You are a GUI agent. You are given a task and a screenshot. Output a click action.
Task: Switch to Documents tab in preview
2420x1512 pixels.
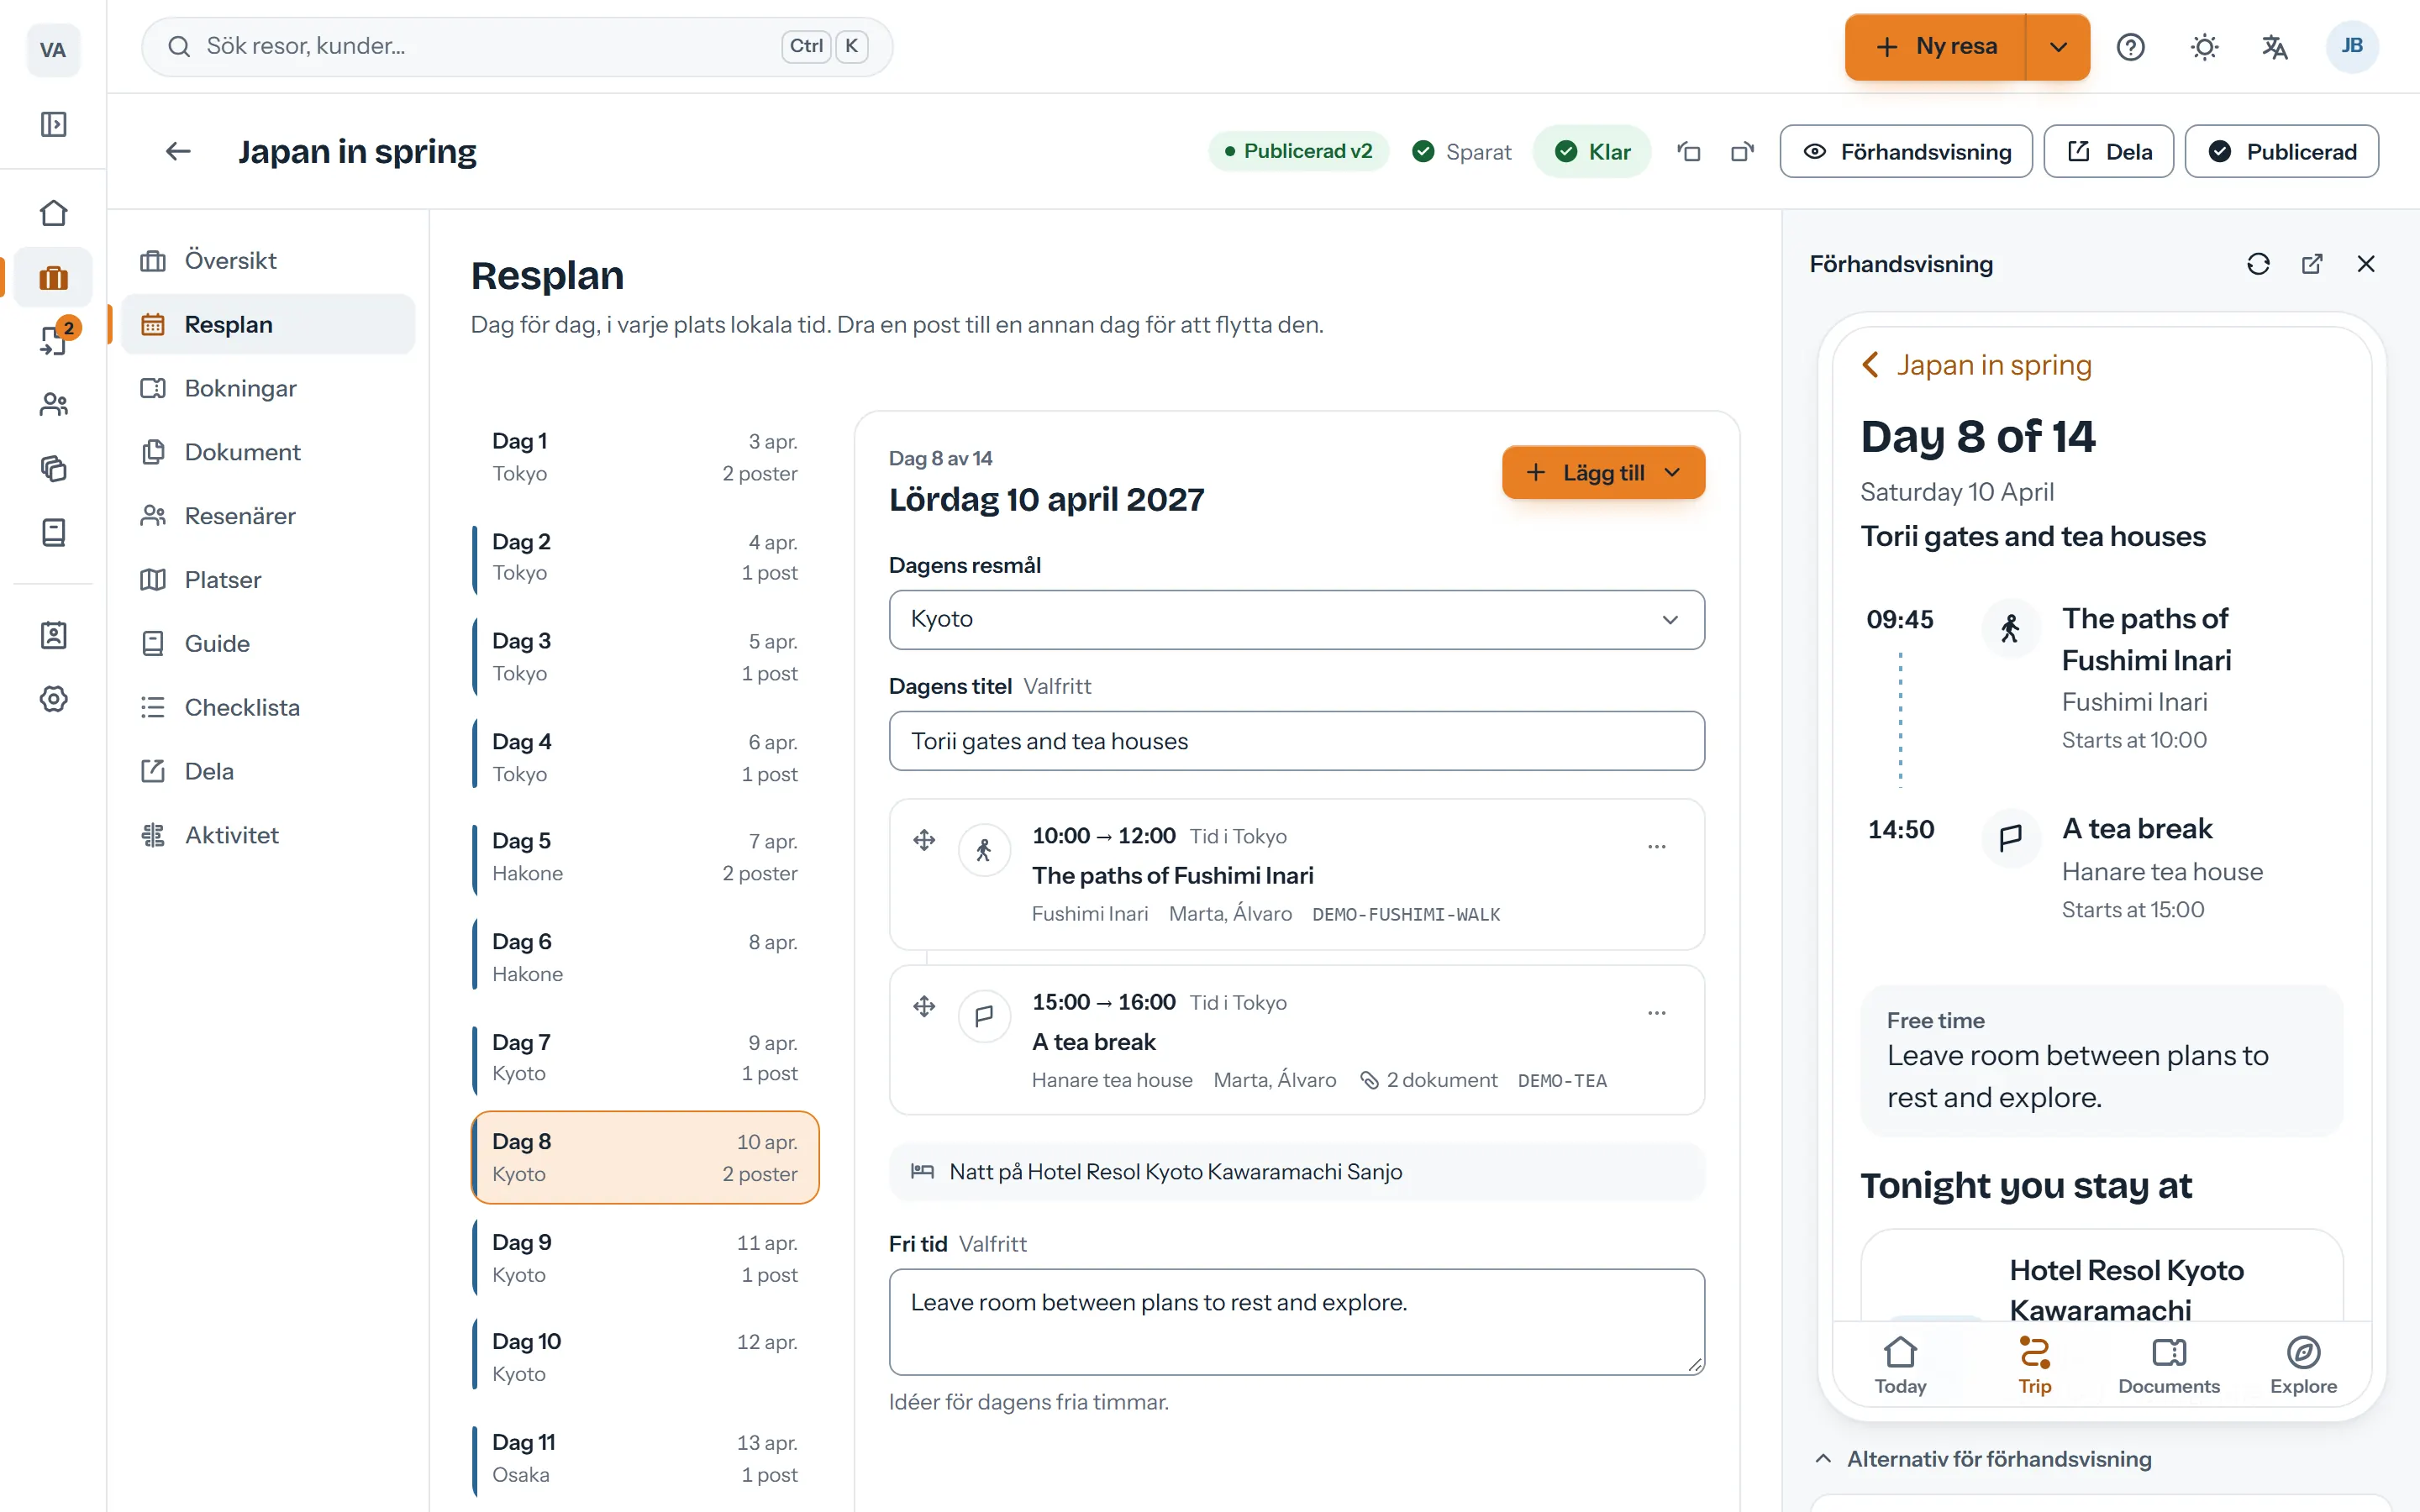[x=2168, y=1365]
